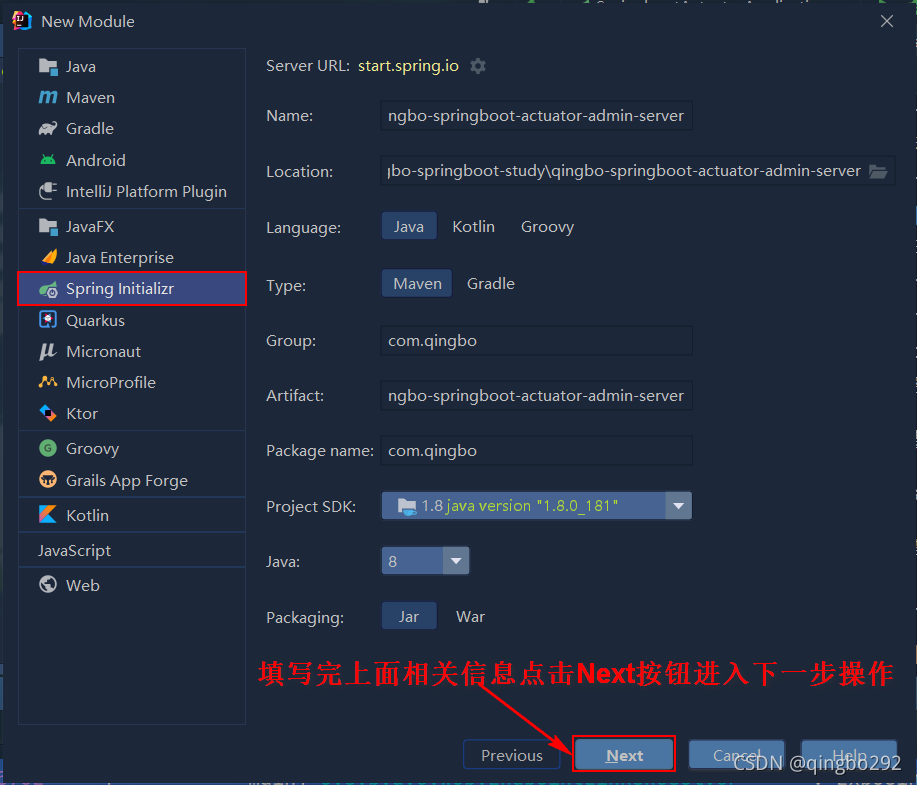Click the Java Enterprise icon
Screen dimensions: 917x785
point(49,257)
